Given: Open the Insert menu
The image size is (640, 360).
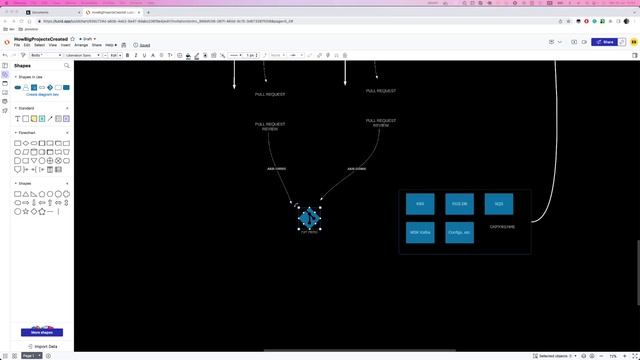Looking at the screenshot, I should point(65,45).
